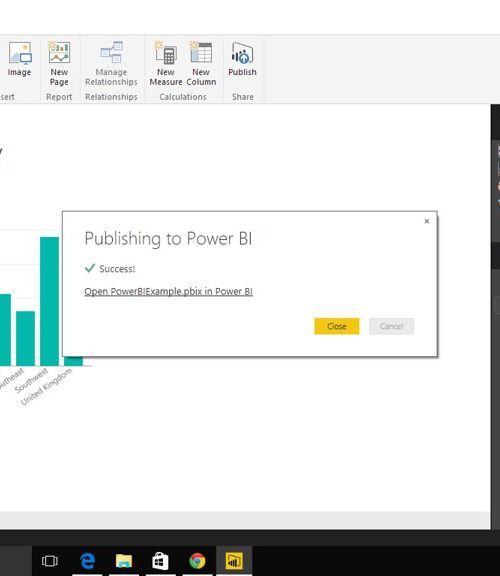Open the Windows Store taskbar icon

pos(161,561)
